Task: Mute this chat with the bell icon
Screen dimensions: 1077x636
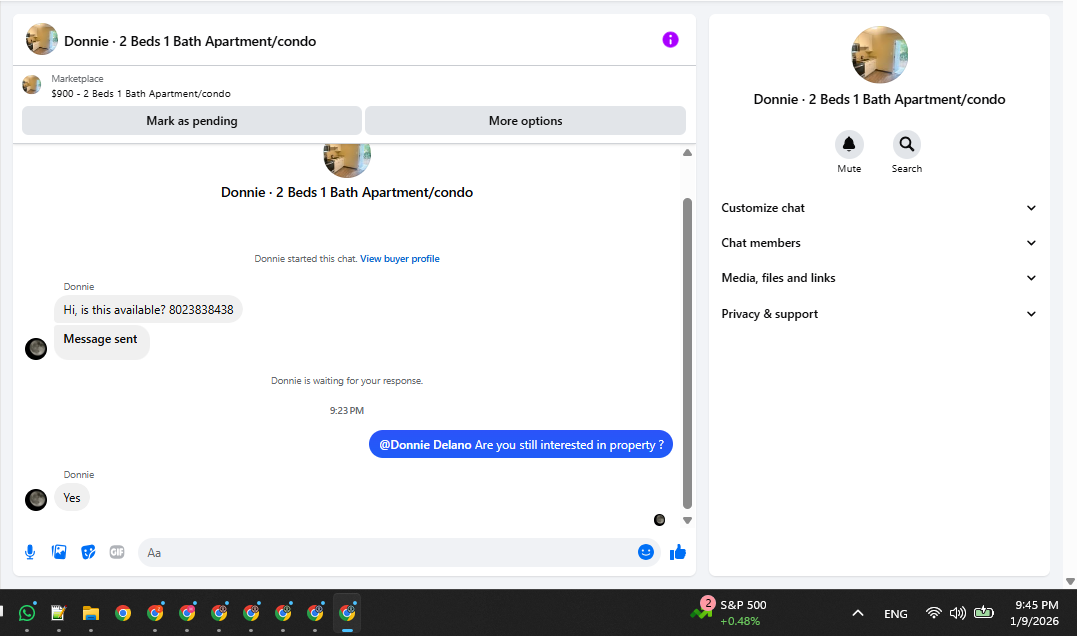Action: 849,144
